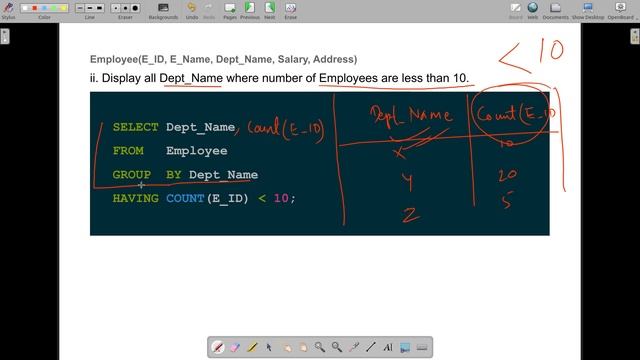Select the thick line width
This screenshot has height=360, width=640.
99,8
